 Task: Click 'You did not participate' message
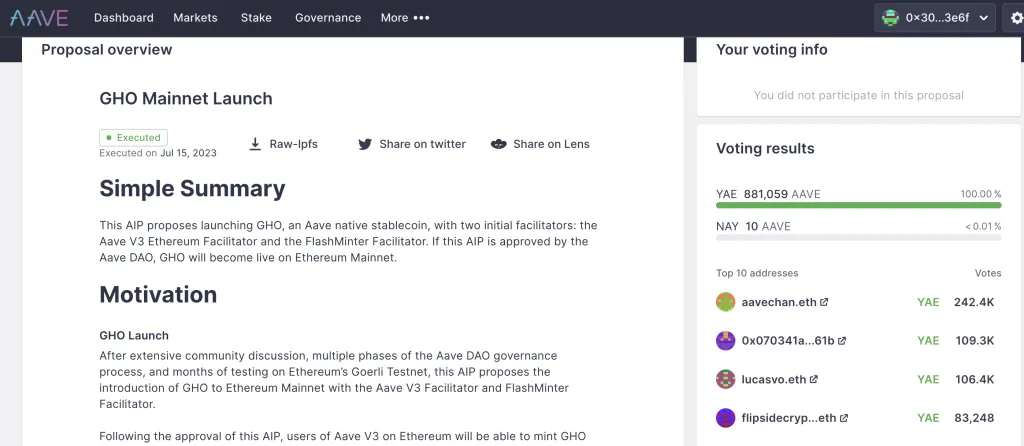tap(858, 95)
